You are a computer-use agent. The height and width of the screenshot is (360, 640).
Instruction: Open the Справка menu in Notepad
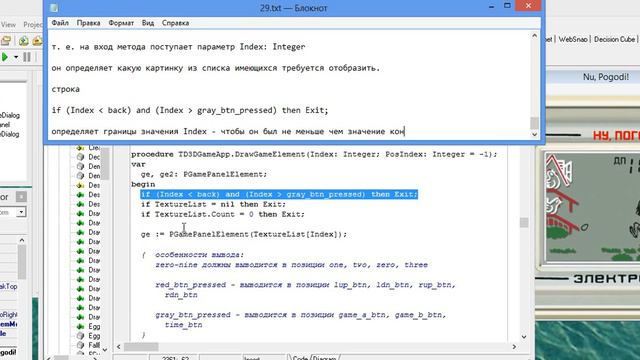point(175,23)
